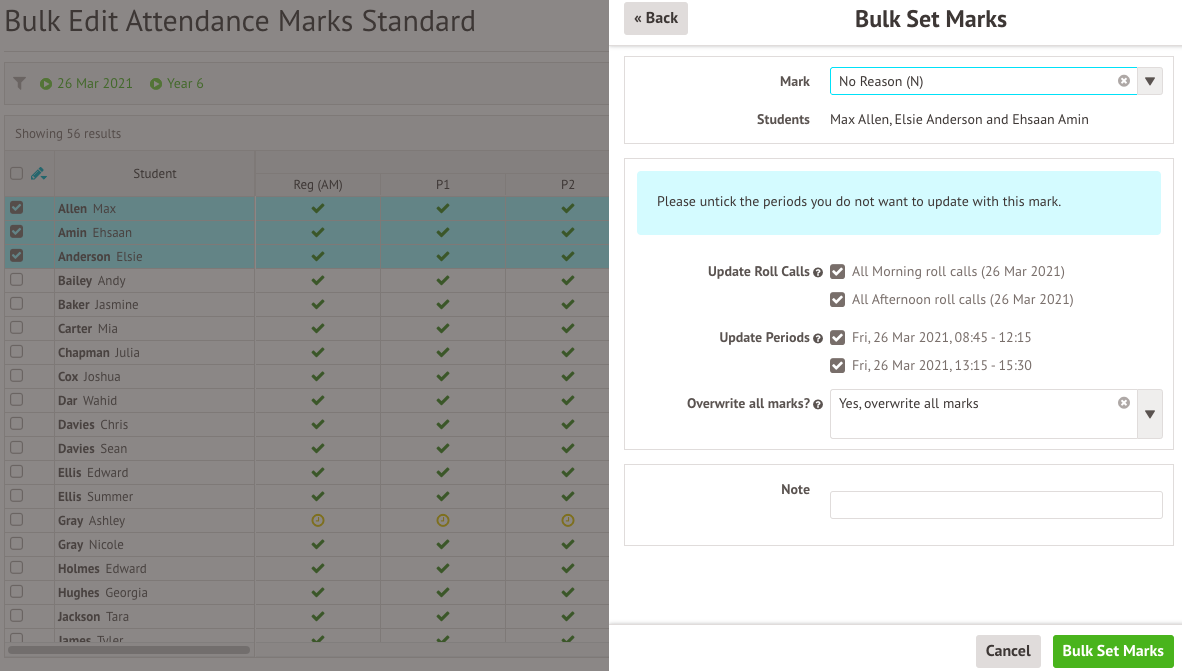Click Baker Jasmine's P2 present tick
This screenshot has height=671, width=1182.
click(x=568, y=305)
